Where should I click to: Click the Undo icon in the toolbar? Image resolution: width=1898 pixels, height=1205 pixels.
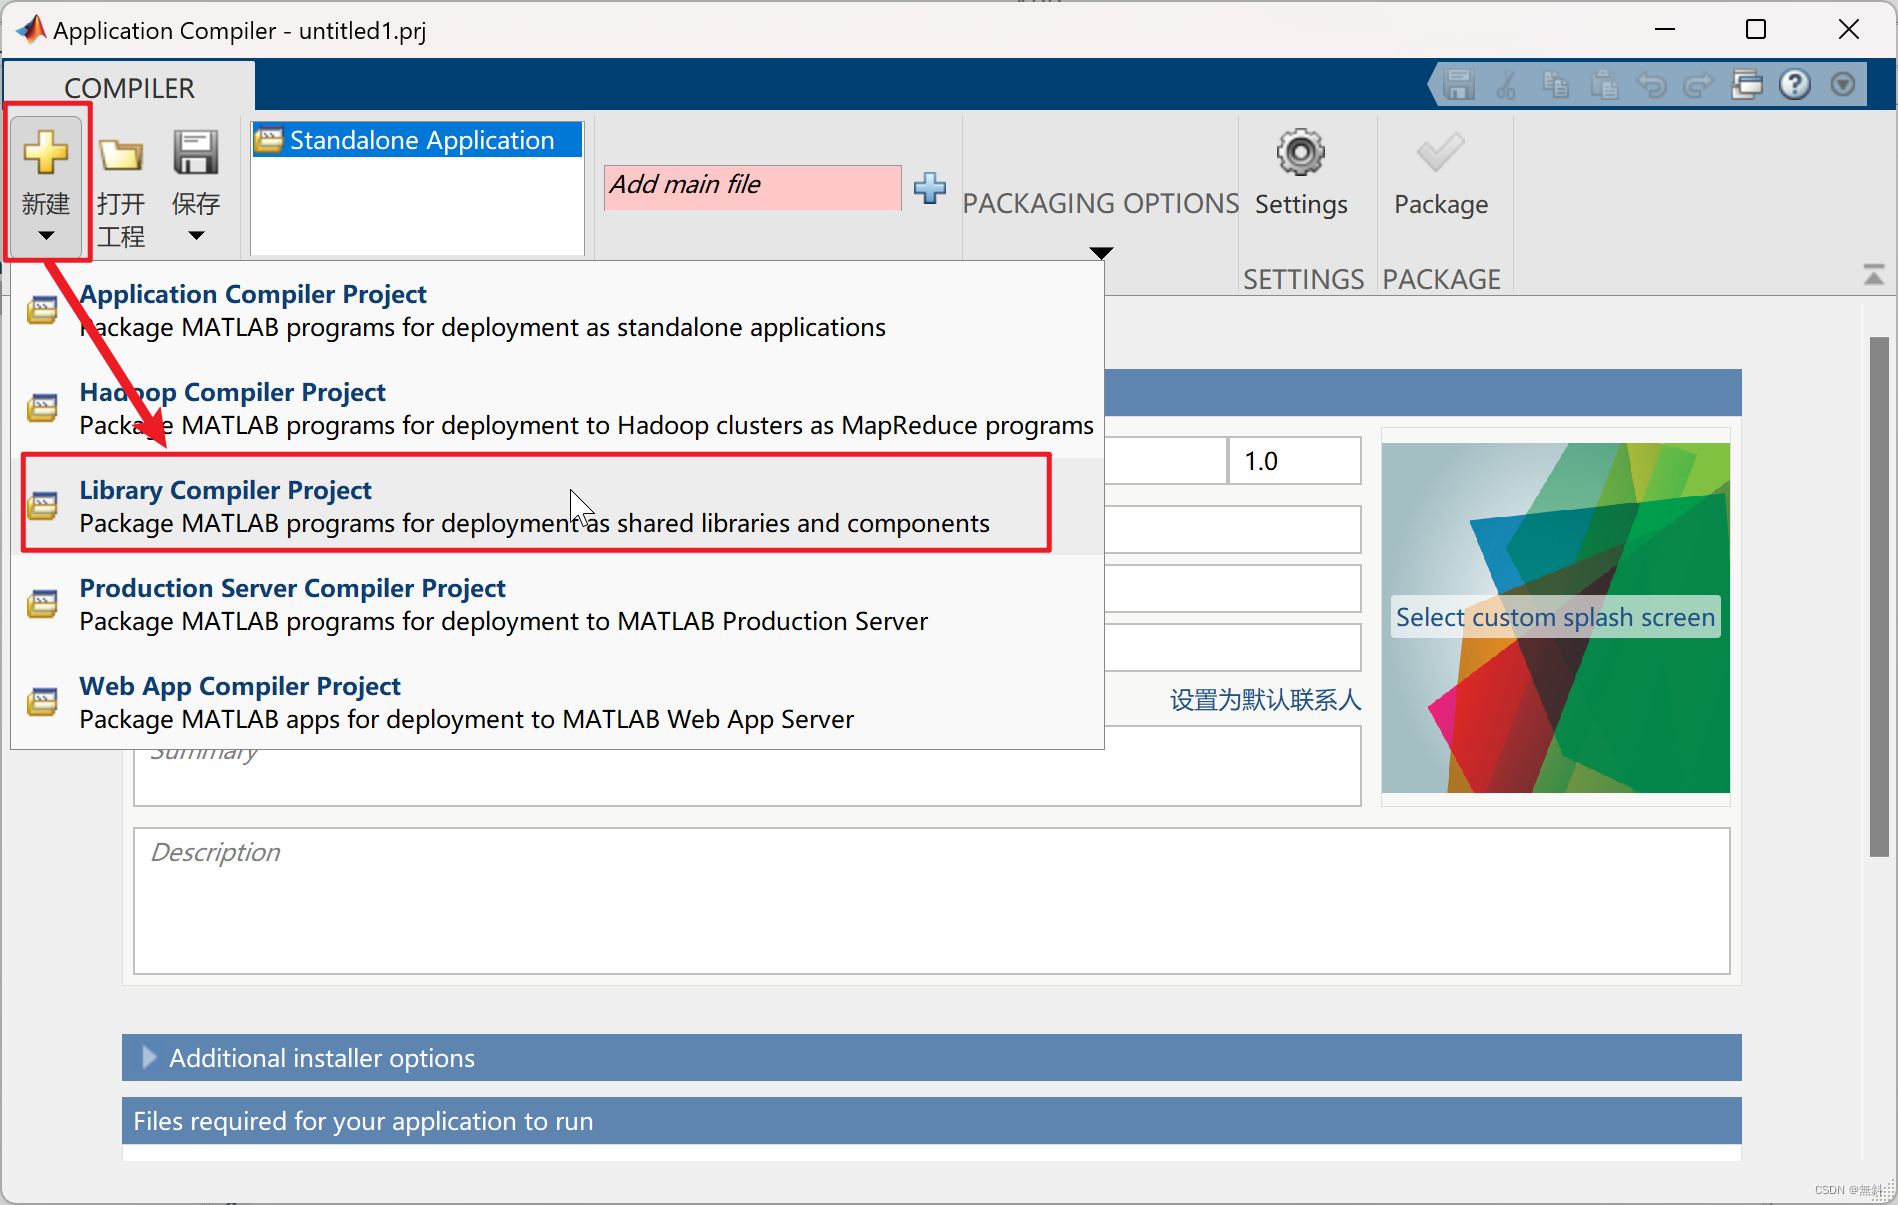1652,84
